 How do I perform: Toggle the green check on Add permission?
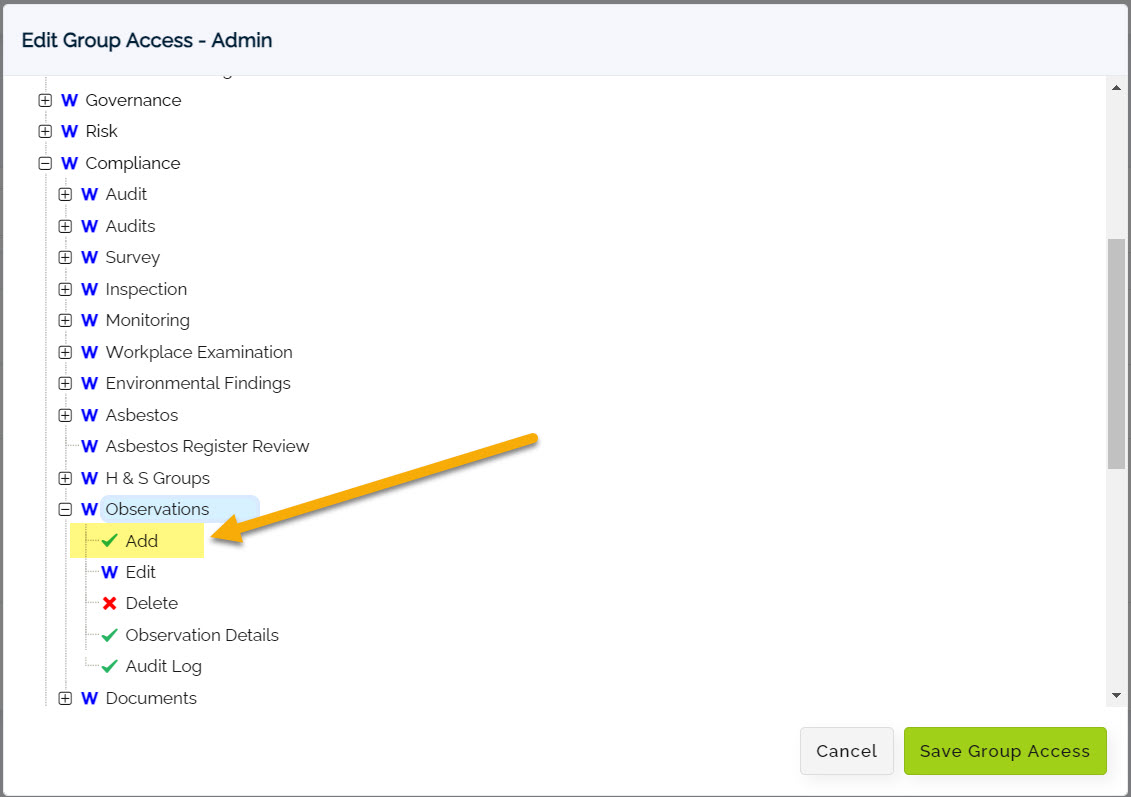[x=110, y=541]
